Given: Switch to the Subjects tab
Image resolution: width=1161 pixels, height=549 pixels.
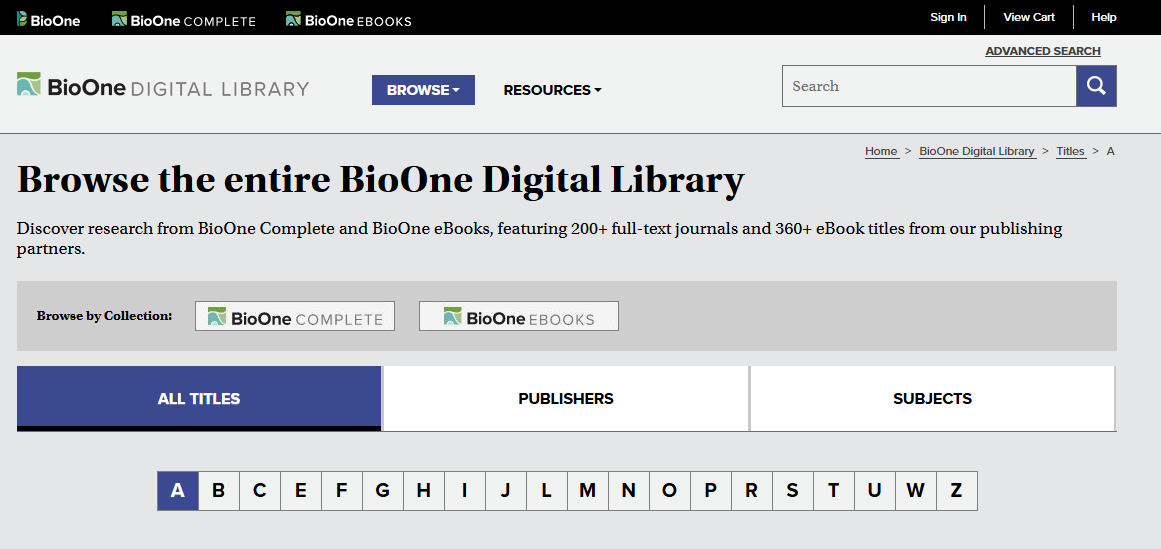Looking at the screenshot, I should pyautogui.click(x=932, y=398).
